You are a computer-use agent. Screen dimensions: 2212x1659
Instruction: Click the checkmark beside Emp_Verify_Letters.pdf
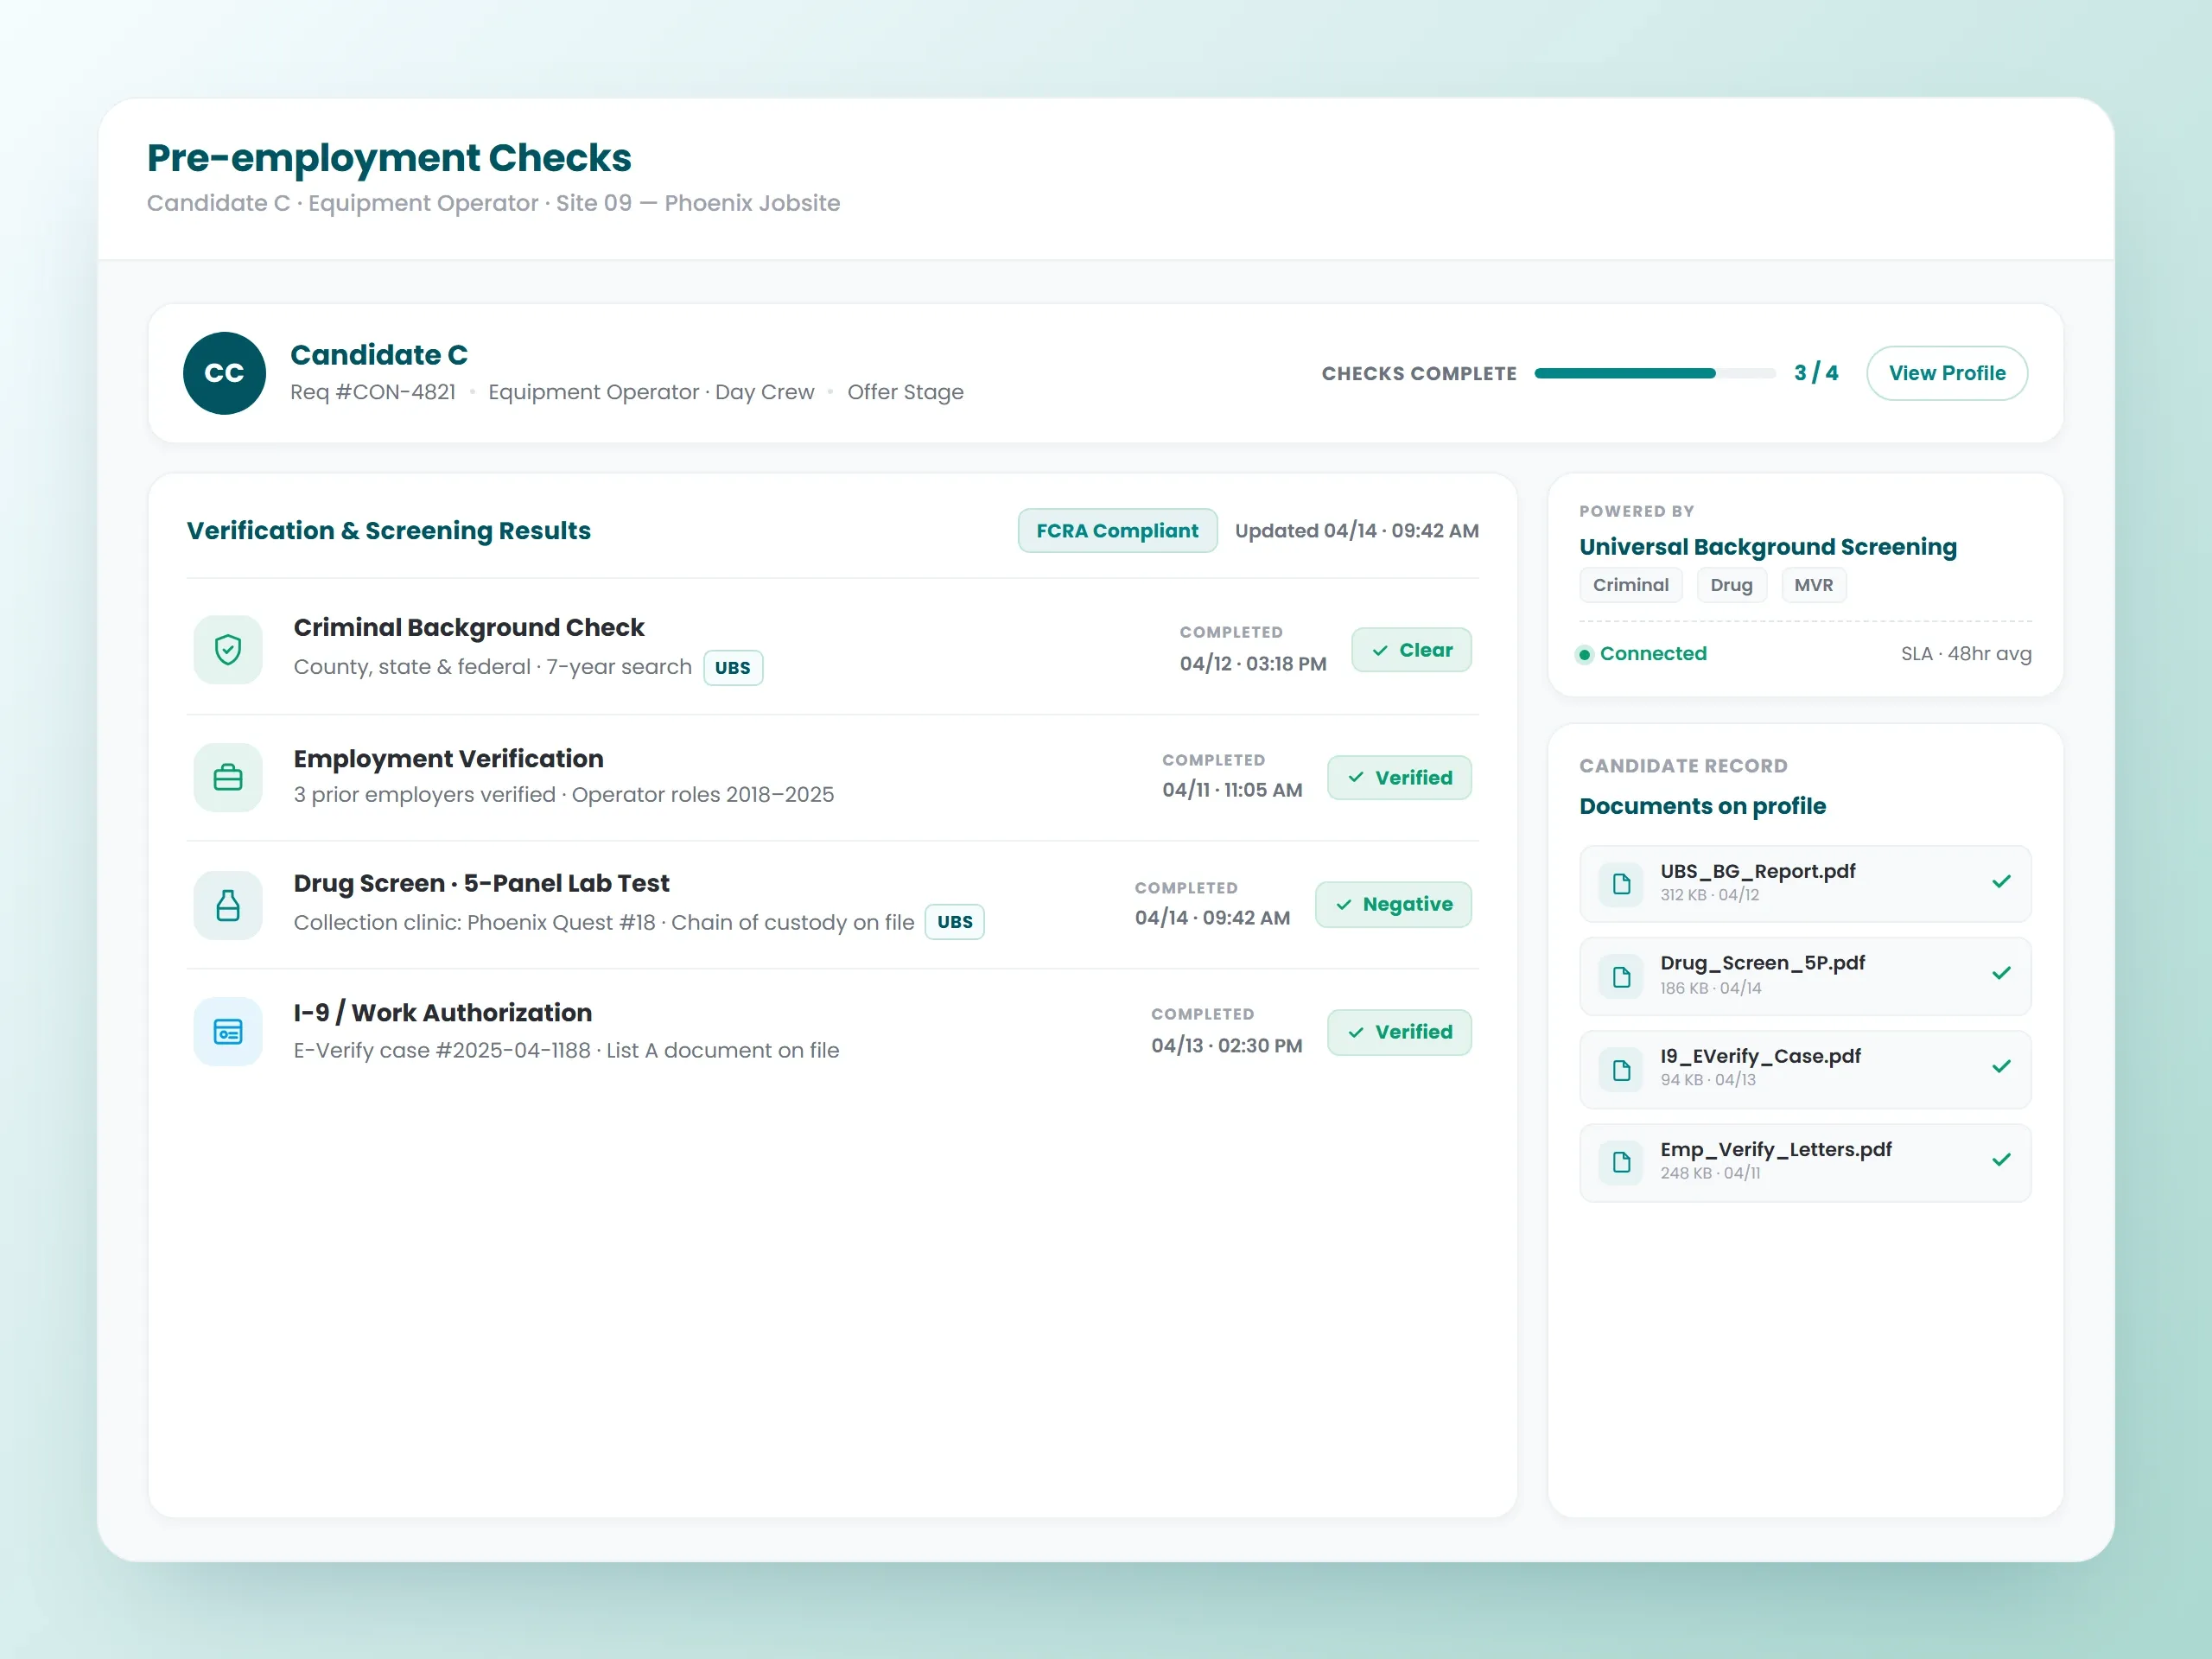point(2001,1160)
